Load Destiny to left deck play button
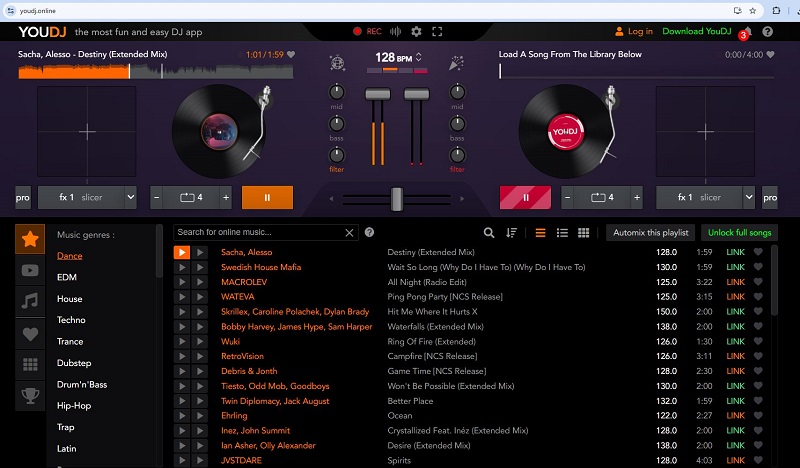 pos(182,252)
